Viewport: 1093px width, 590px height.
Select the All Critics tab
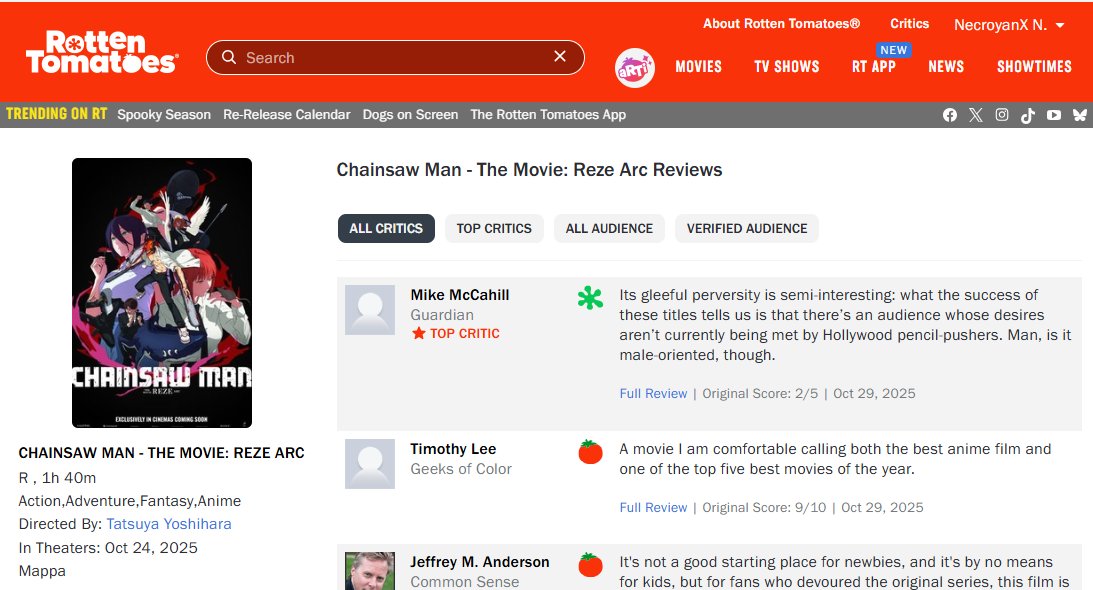click(x=386, y=229)
